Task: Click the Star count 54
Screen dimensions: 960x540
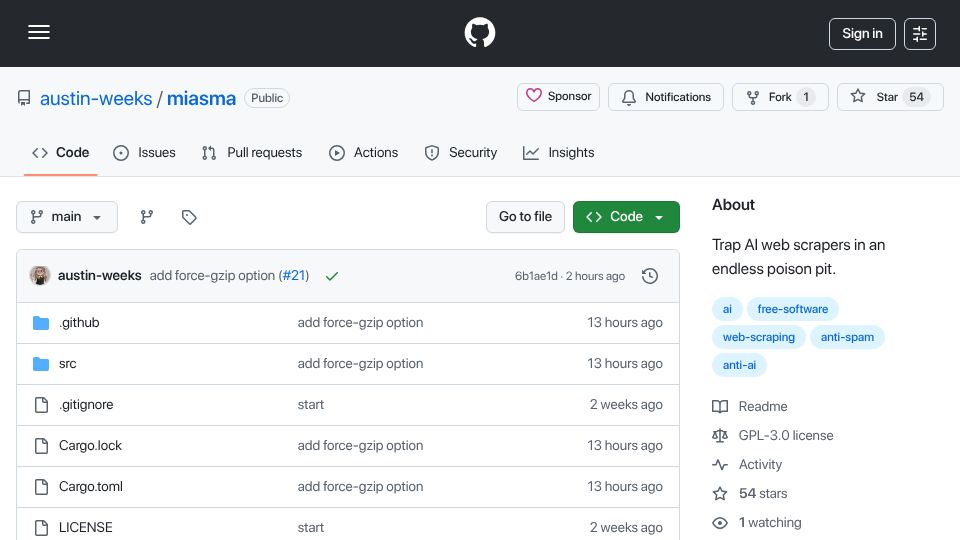Action: 917,97
